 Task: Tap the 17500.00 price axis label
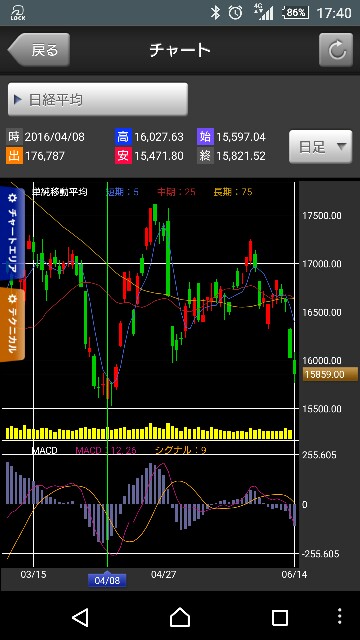click(x=322, y=216)
